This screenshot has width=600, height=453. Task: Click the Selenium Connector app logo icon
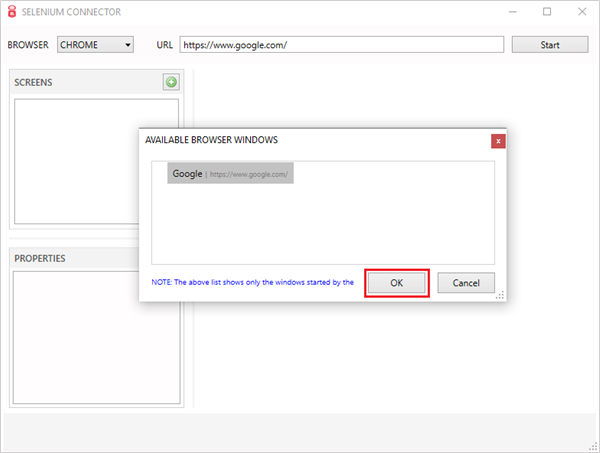coord(12,11)
